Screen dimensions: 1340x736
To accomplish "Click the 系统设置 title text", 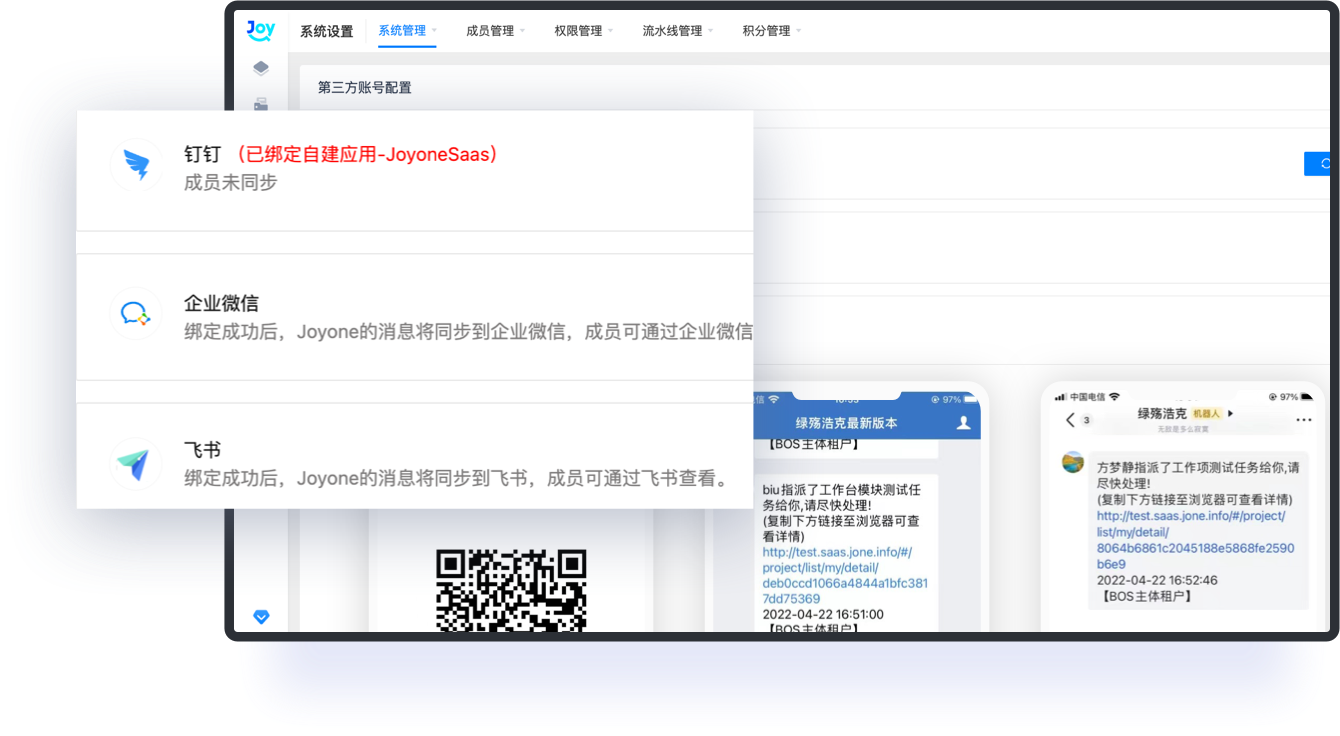I will [327, 31].
